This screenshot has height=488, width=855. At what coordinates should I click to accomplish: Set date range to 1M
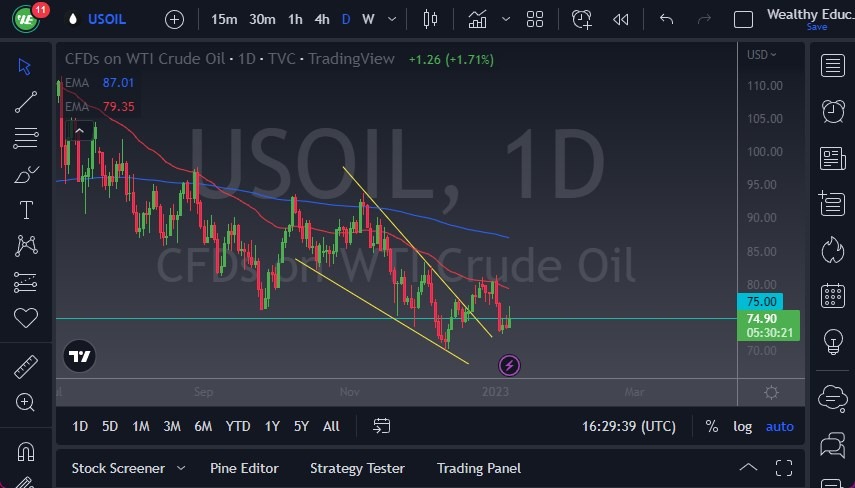141,426
